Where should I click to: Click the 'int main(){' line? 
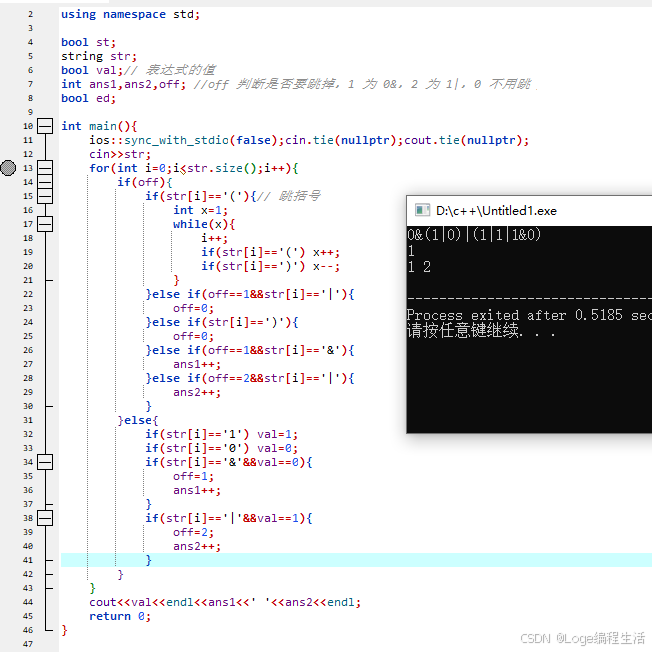coord(99,126)
